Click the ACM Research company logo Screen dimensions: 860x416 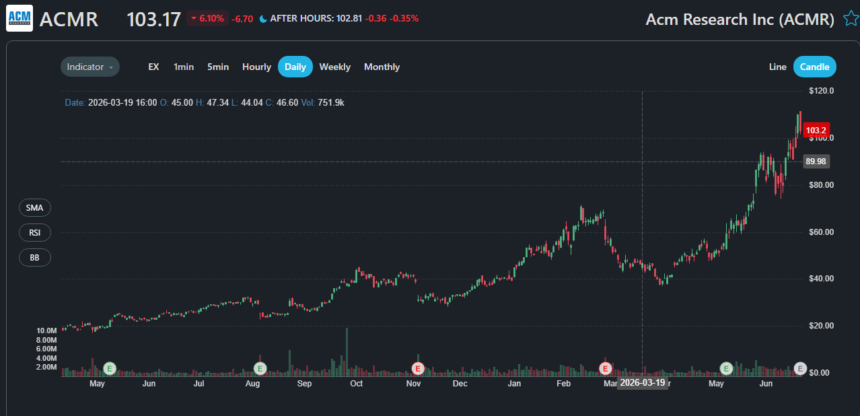[19, 18]
